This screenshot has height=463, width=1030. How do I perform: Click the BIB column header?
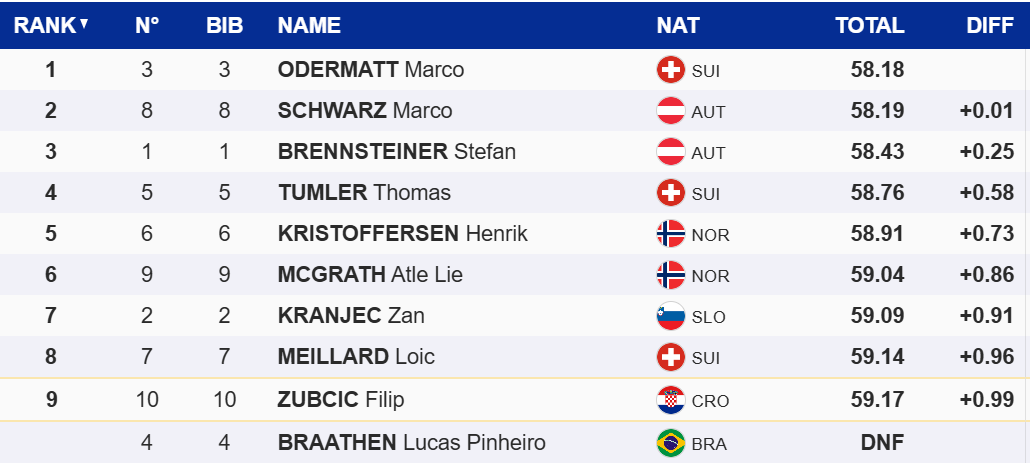click(x=224, y=26)
